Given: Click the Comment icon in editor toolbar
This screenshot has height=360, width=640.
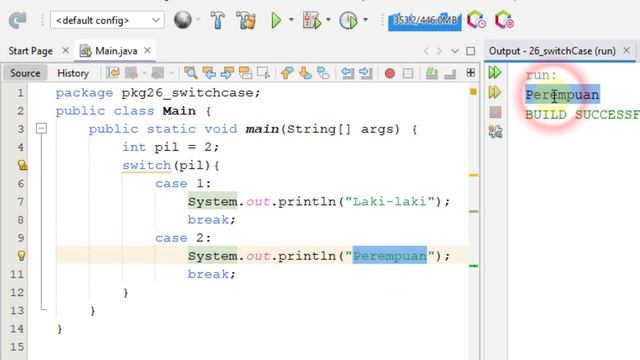Looking at the screenshot, I should pyautogui.click(x=431, y=73).
